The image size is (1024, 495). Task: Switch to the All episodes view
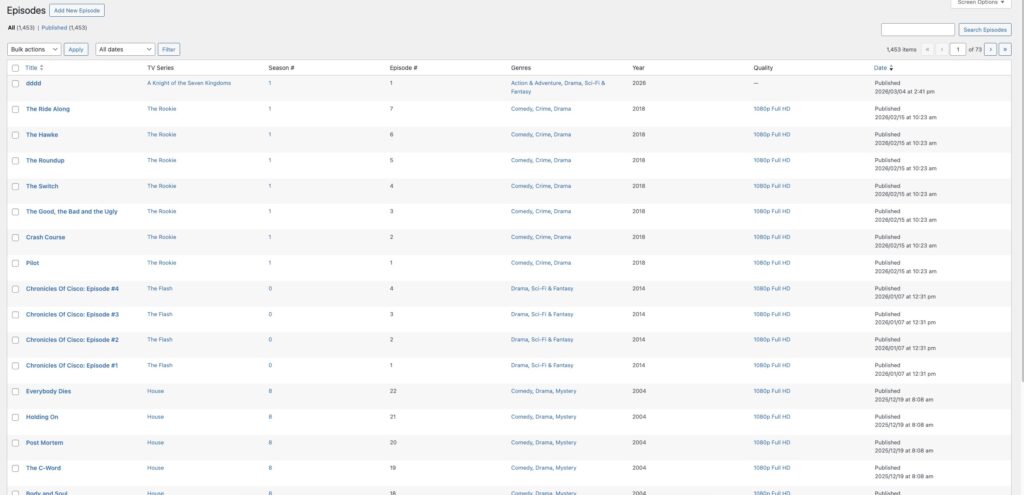tap(11, 28)
